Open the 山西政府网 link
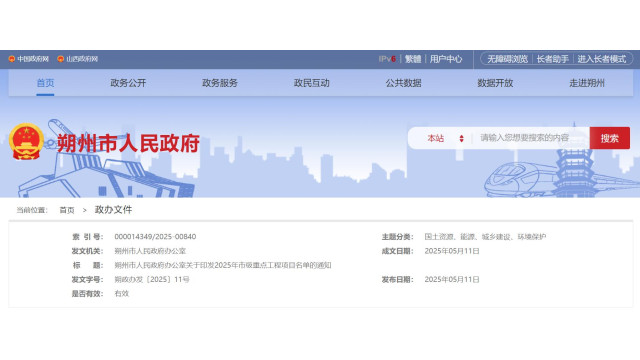640x360 pixels. 82,59
